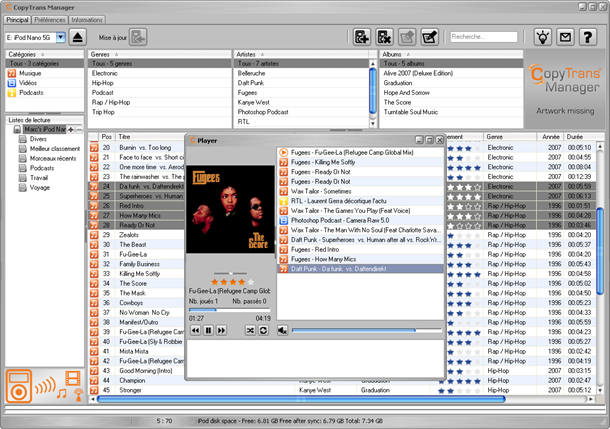Click the Recherche search field
Viewport: 610px width, 429px height.
coord(484,37)
